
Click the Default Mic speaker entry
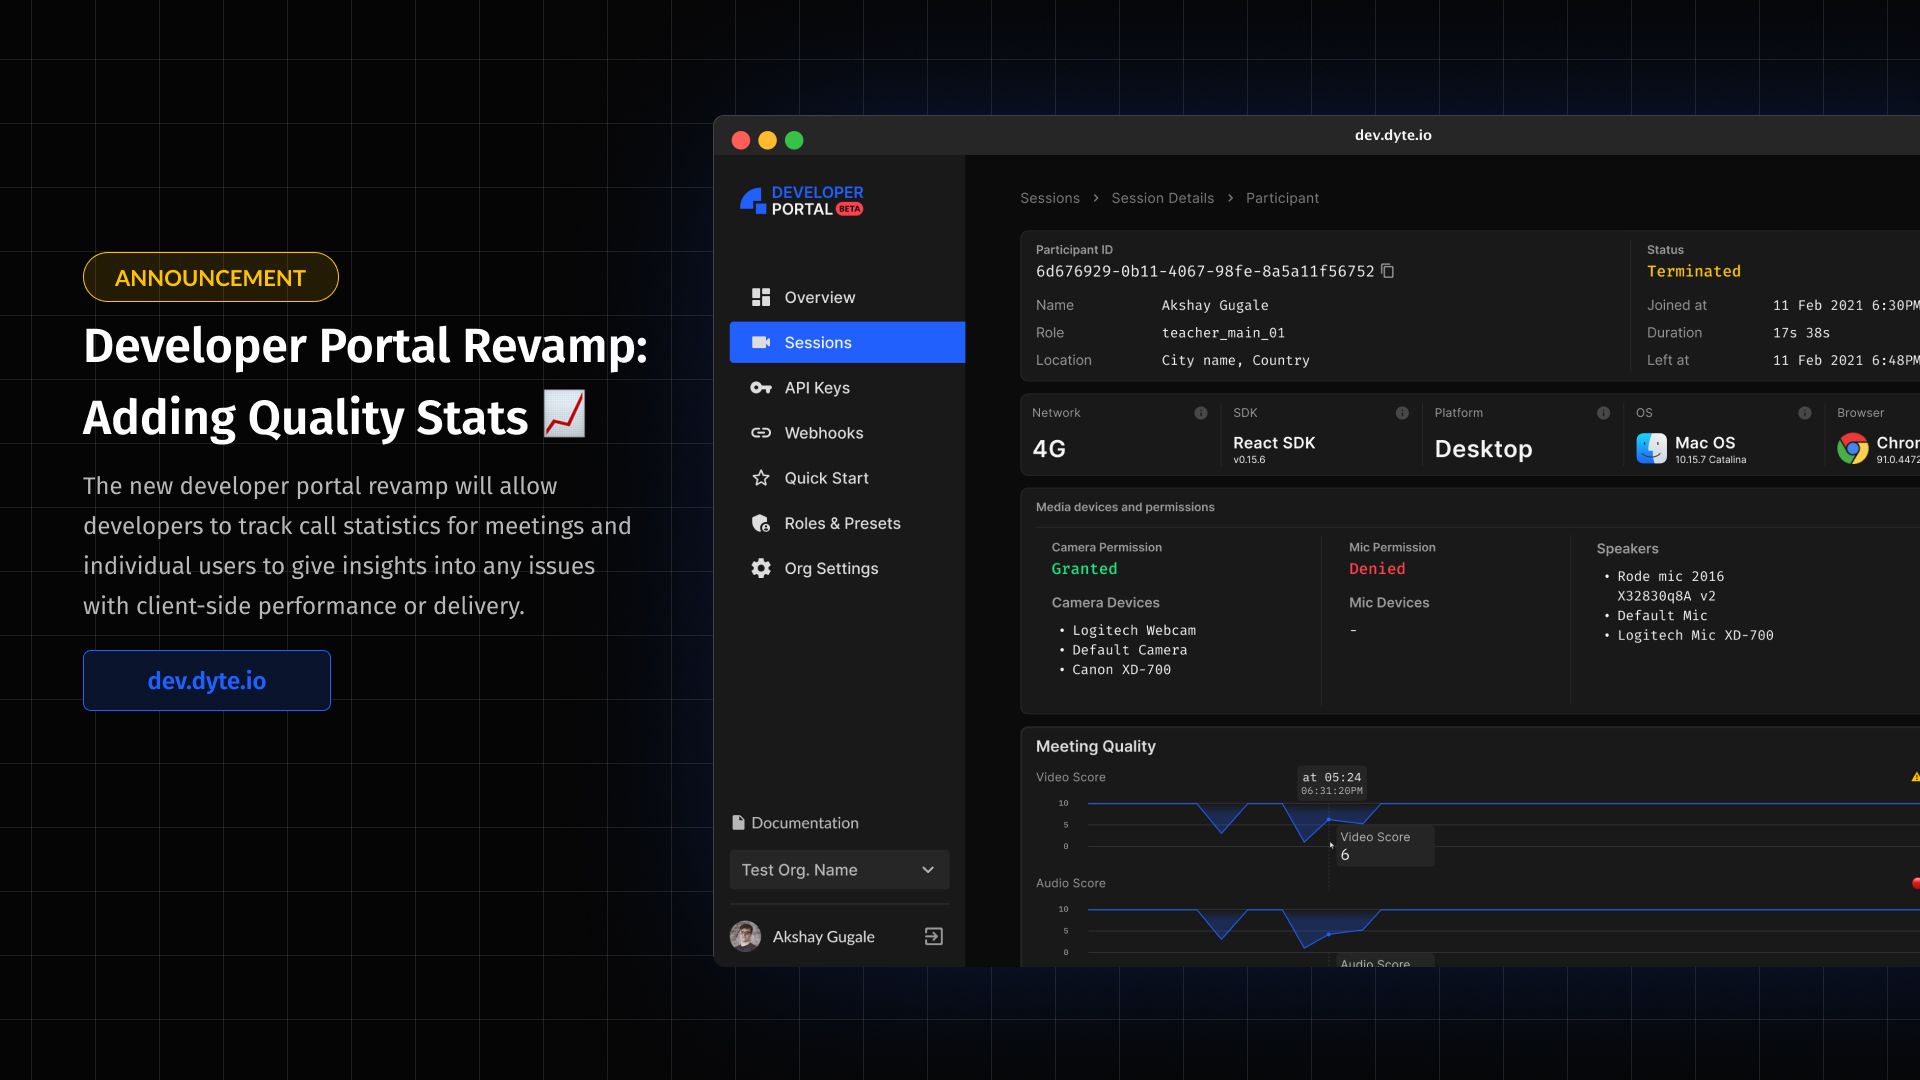[x=1662, y=616]
